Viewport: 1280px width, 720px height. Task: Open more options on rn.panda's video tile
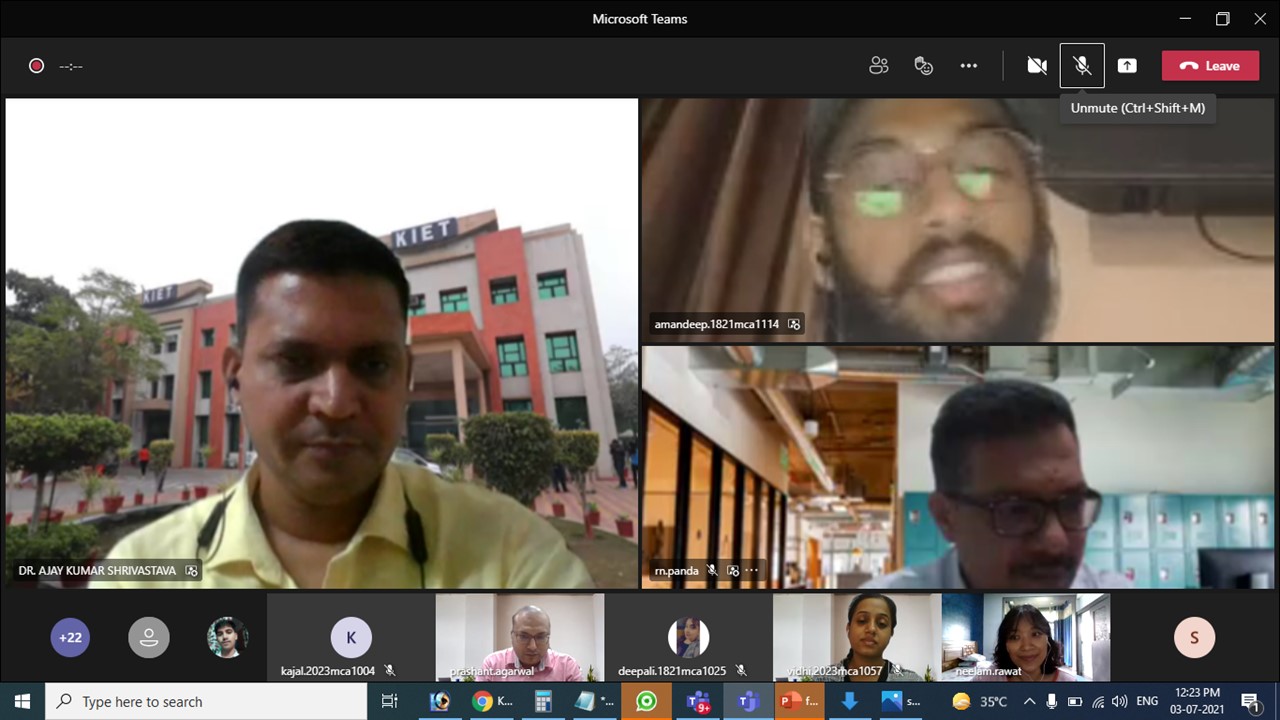click(x=752, y=571)
